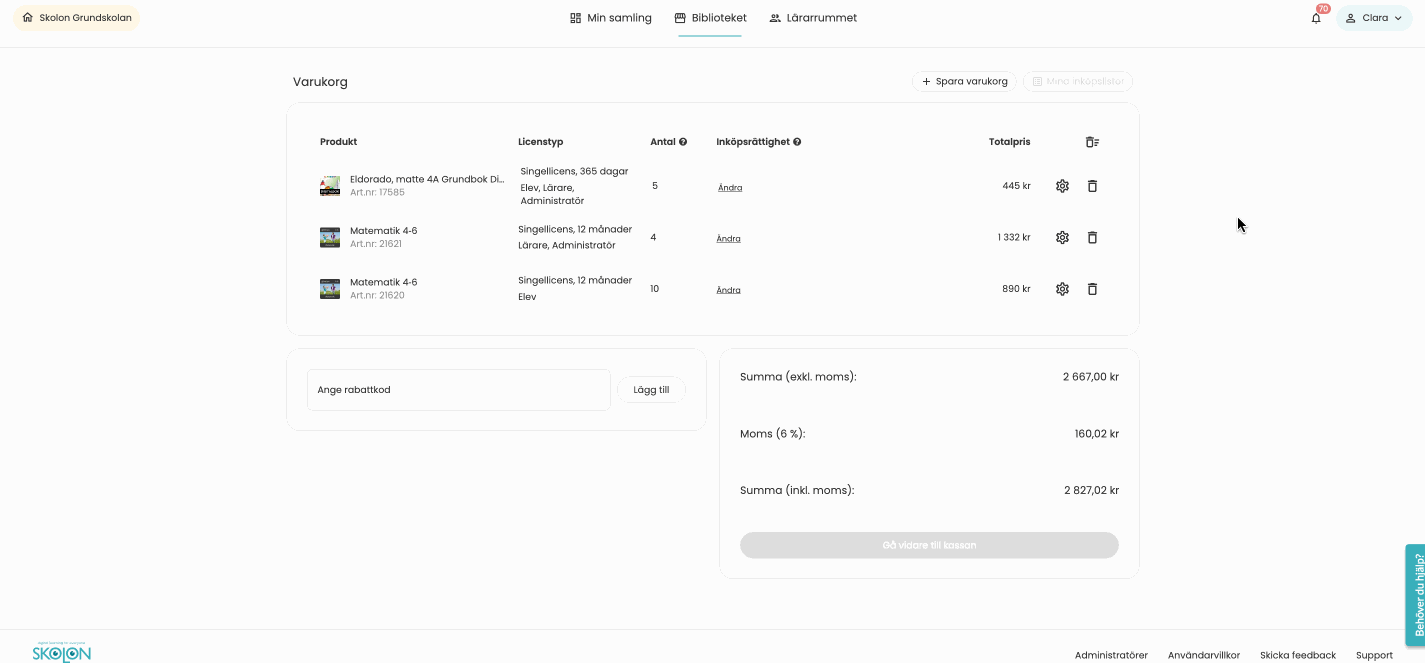Open settings gear for Matematik 4-6 art.nr 21621
The height and width of the screenshot is (663, 1425).
coord(1062,237)
